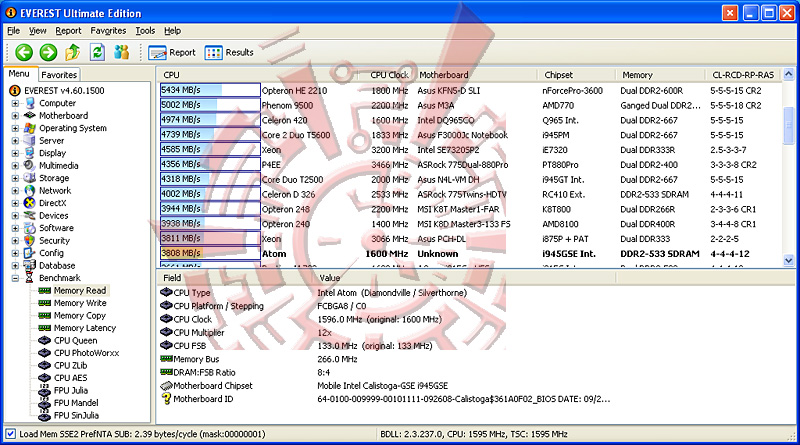The image size is (800, 445).
Task: Select the FPU SinJulia benchmark
Action: (77, 415)
